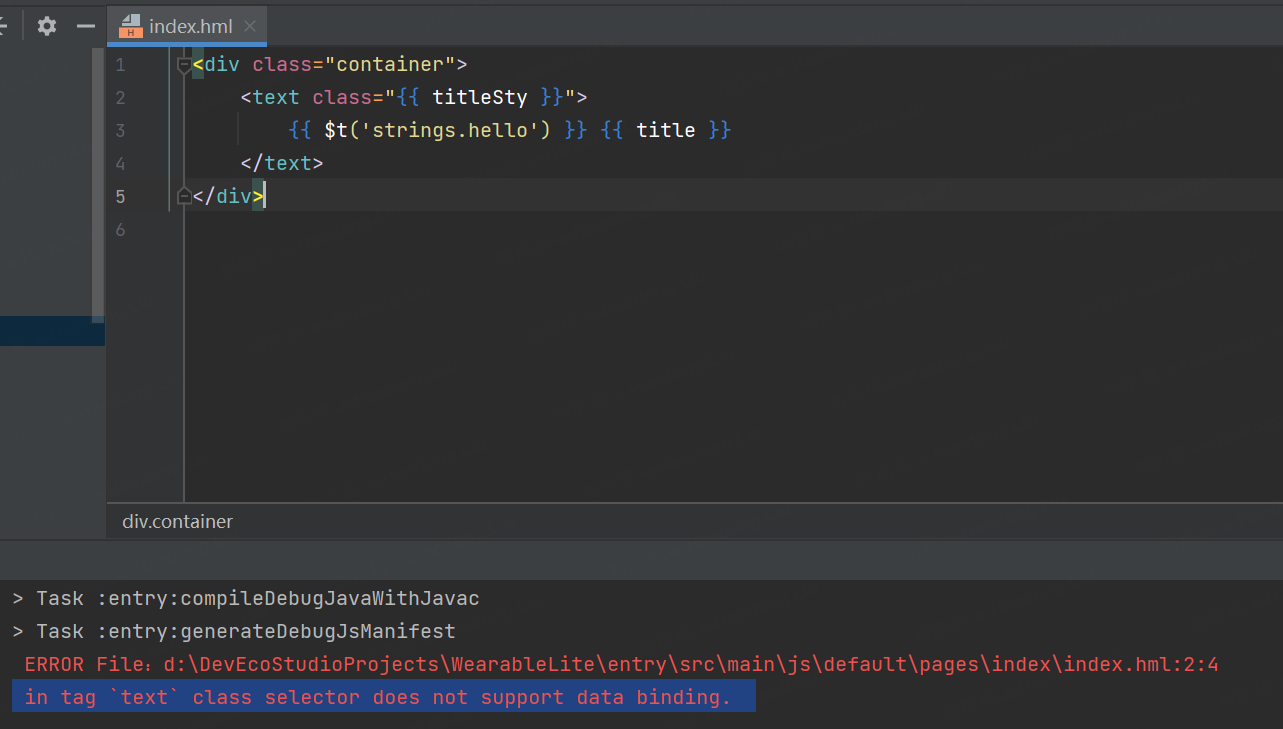This screenshot has width=1283, height=729.
Task: Fold code using the line 5 marker
Action: coord(183,197)
